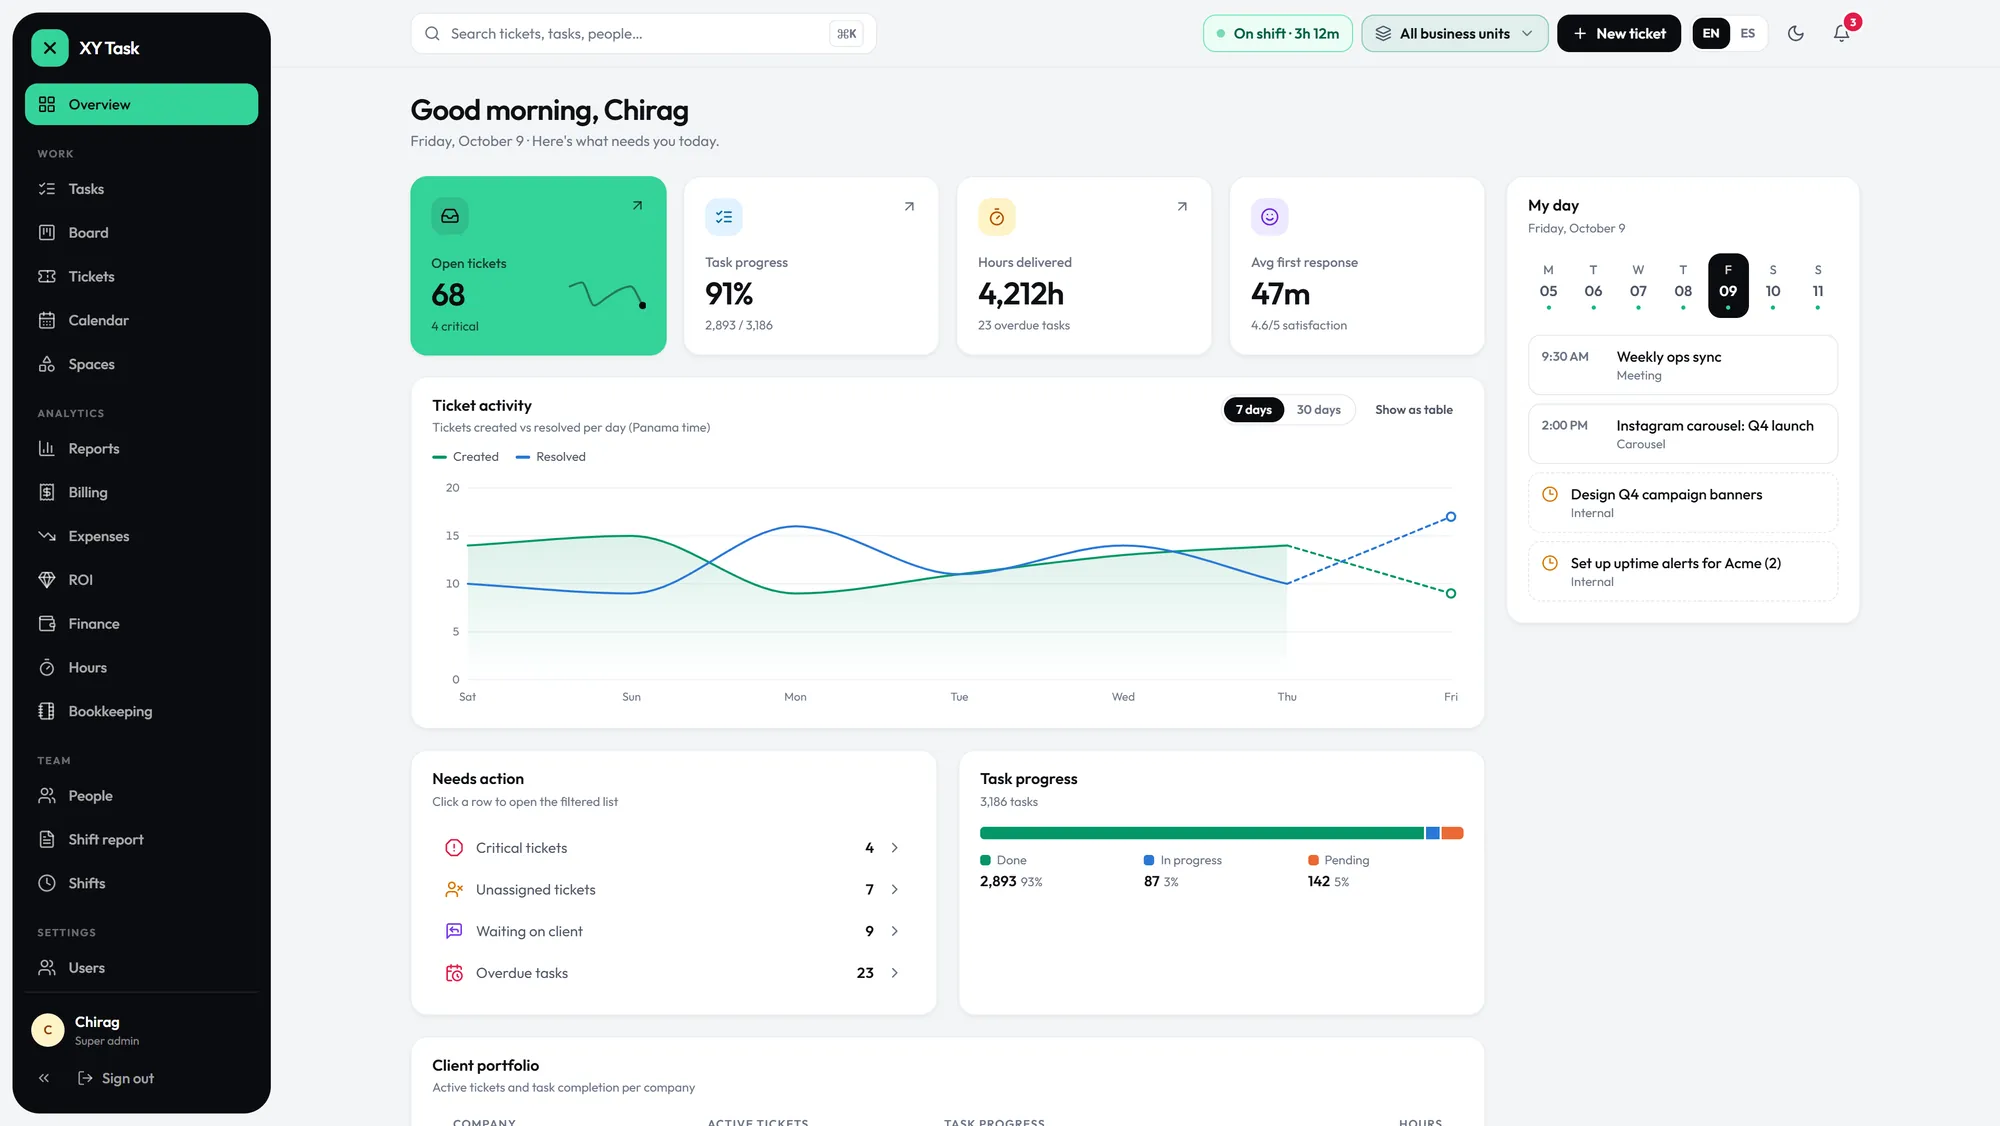The image size is (2000, 1126).
Task: Select Saturday 10 in My day calendar
Action: pos(1772,286)
